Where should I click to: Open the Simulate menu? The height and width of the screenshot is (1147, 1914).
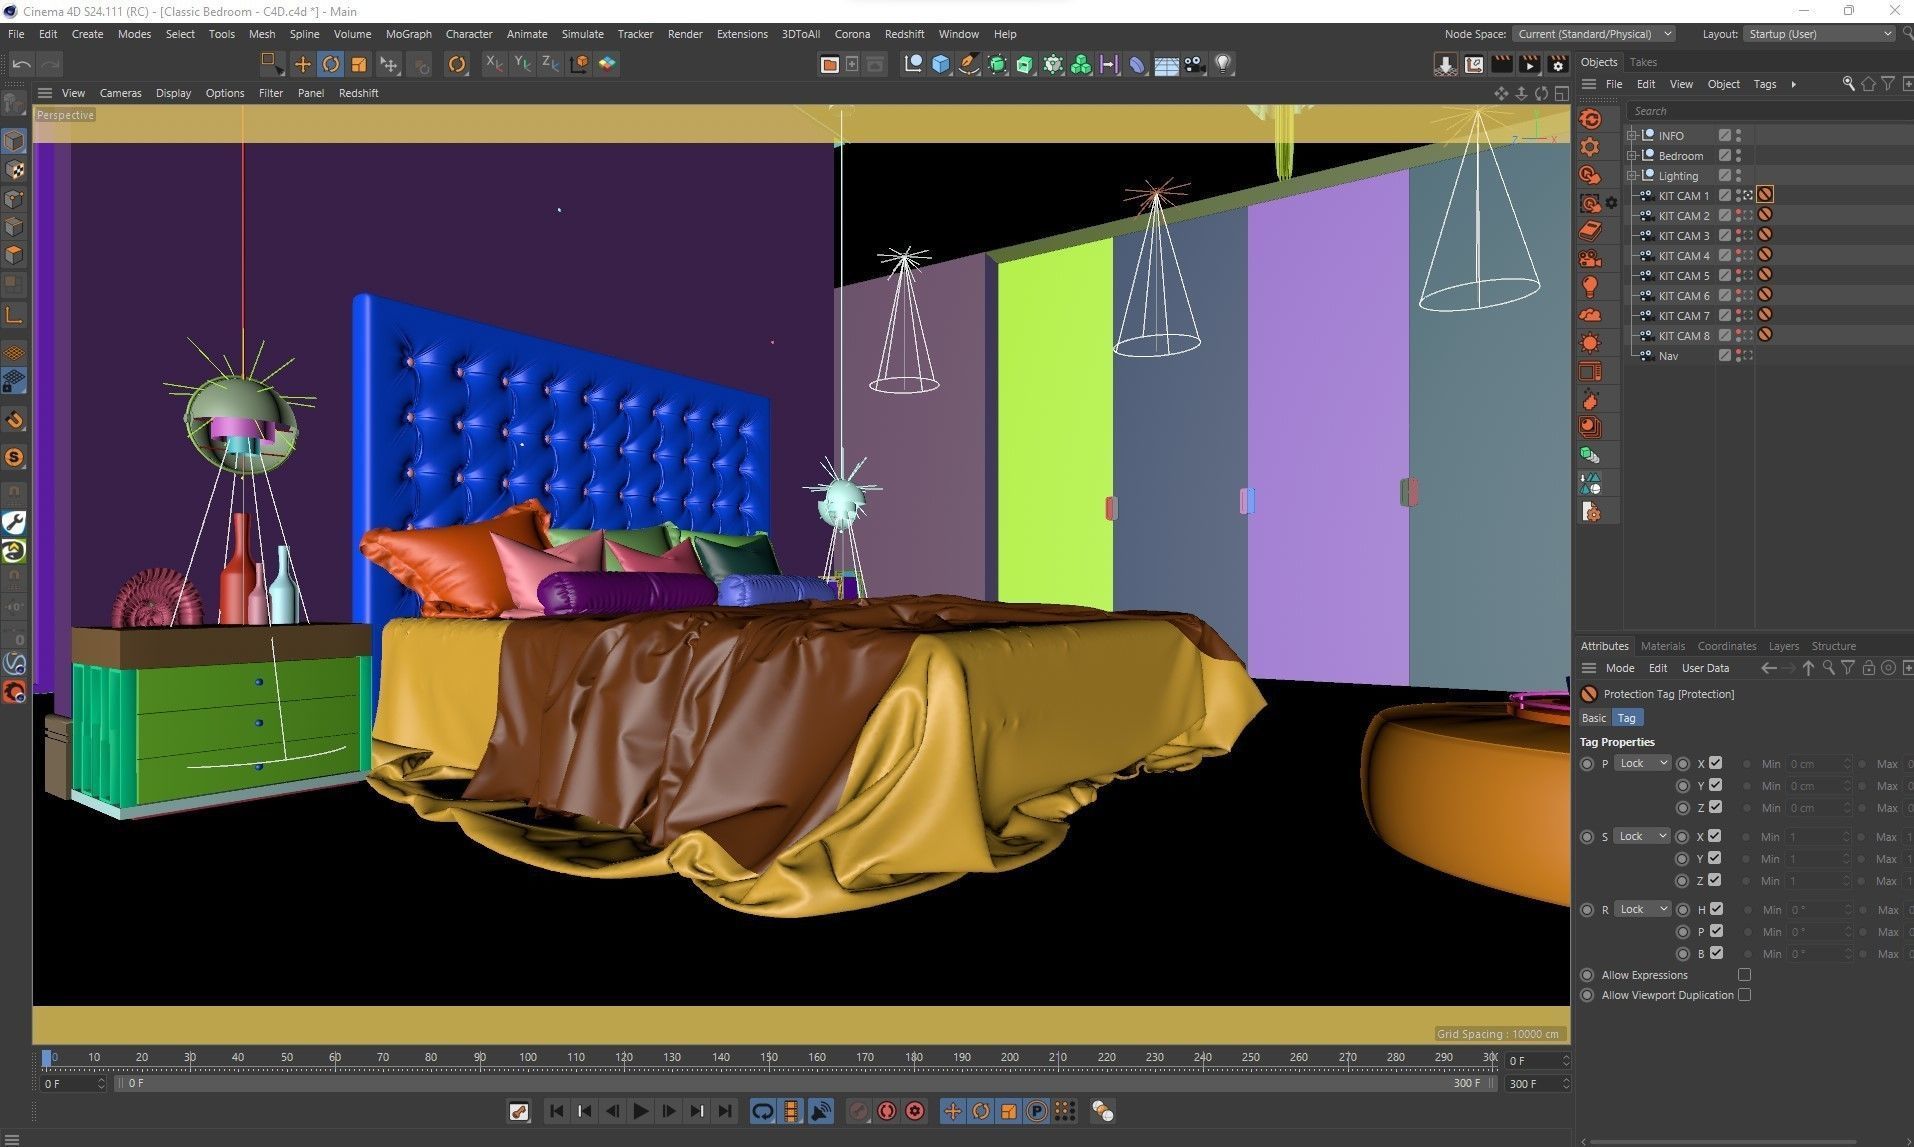click(582, 34)
